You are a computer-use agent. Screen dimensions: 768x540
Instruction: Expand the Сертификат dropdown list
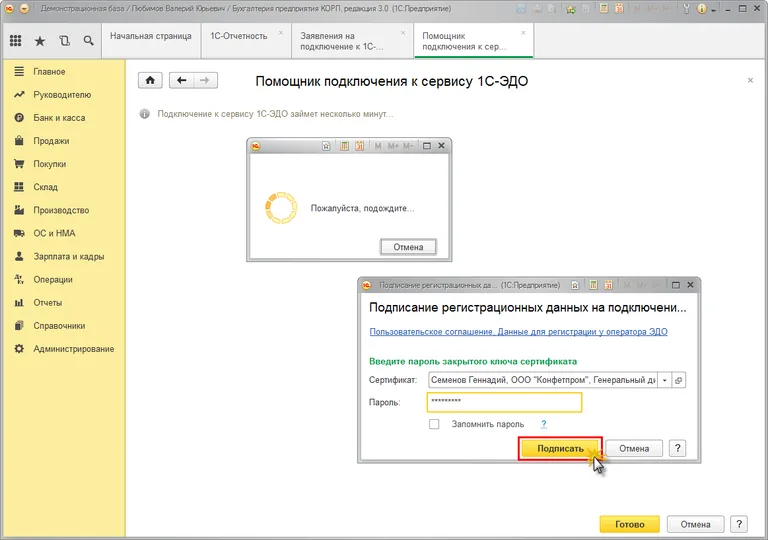pos(663,380)
